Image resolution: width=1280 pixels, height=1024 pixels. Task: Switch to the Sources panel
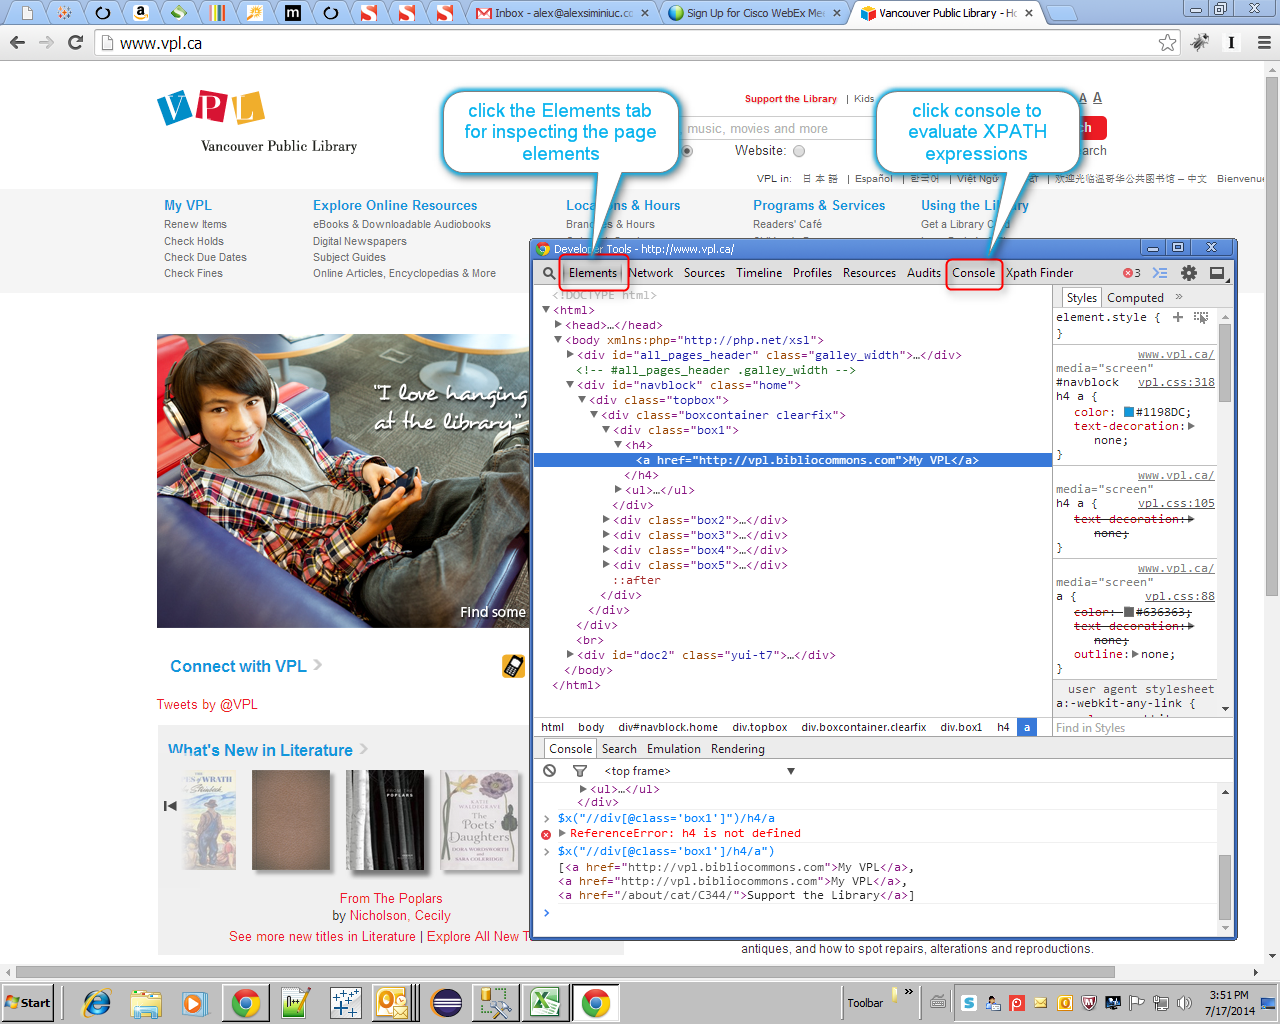point(704,273)
